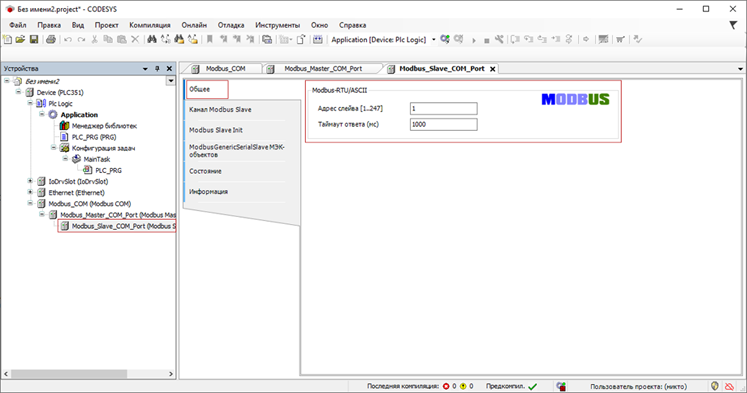Select the Modbus_Slave_COM_Port tree item

(117, 226)
